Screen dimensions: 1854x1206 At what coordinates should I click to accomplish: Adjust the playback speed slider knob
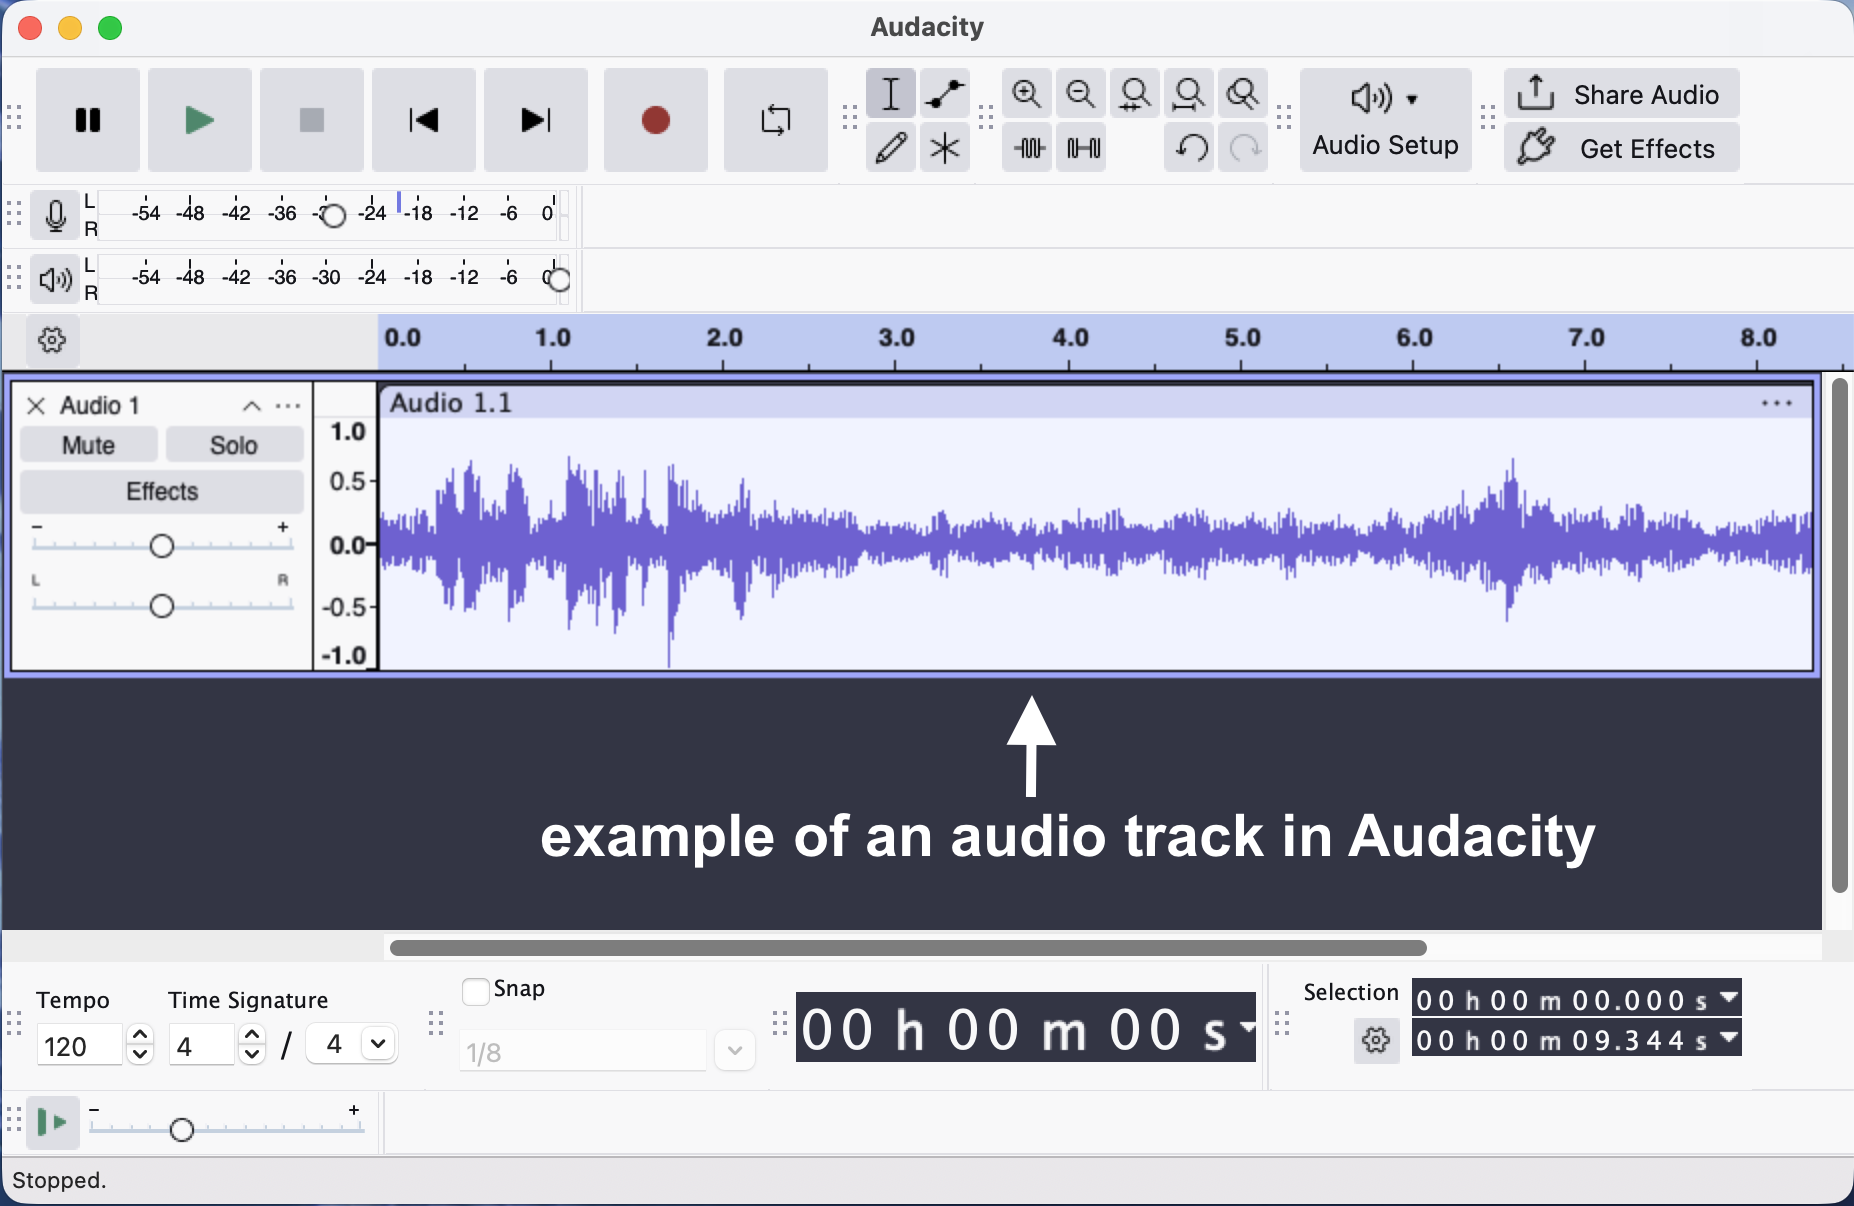tap(182, 1130)
